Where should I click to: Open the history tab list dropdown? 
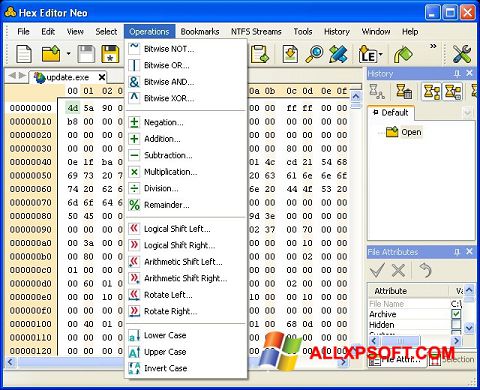point(467,113)
